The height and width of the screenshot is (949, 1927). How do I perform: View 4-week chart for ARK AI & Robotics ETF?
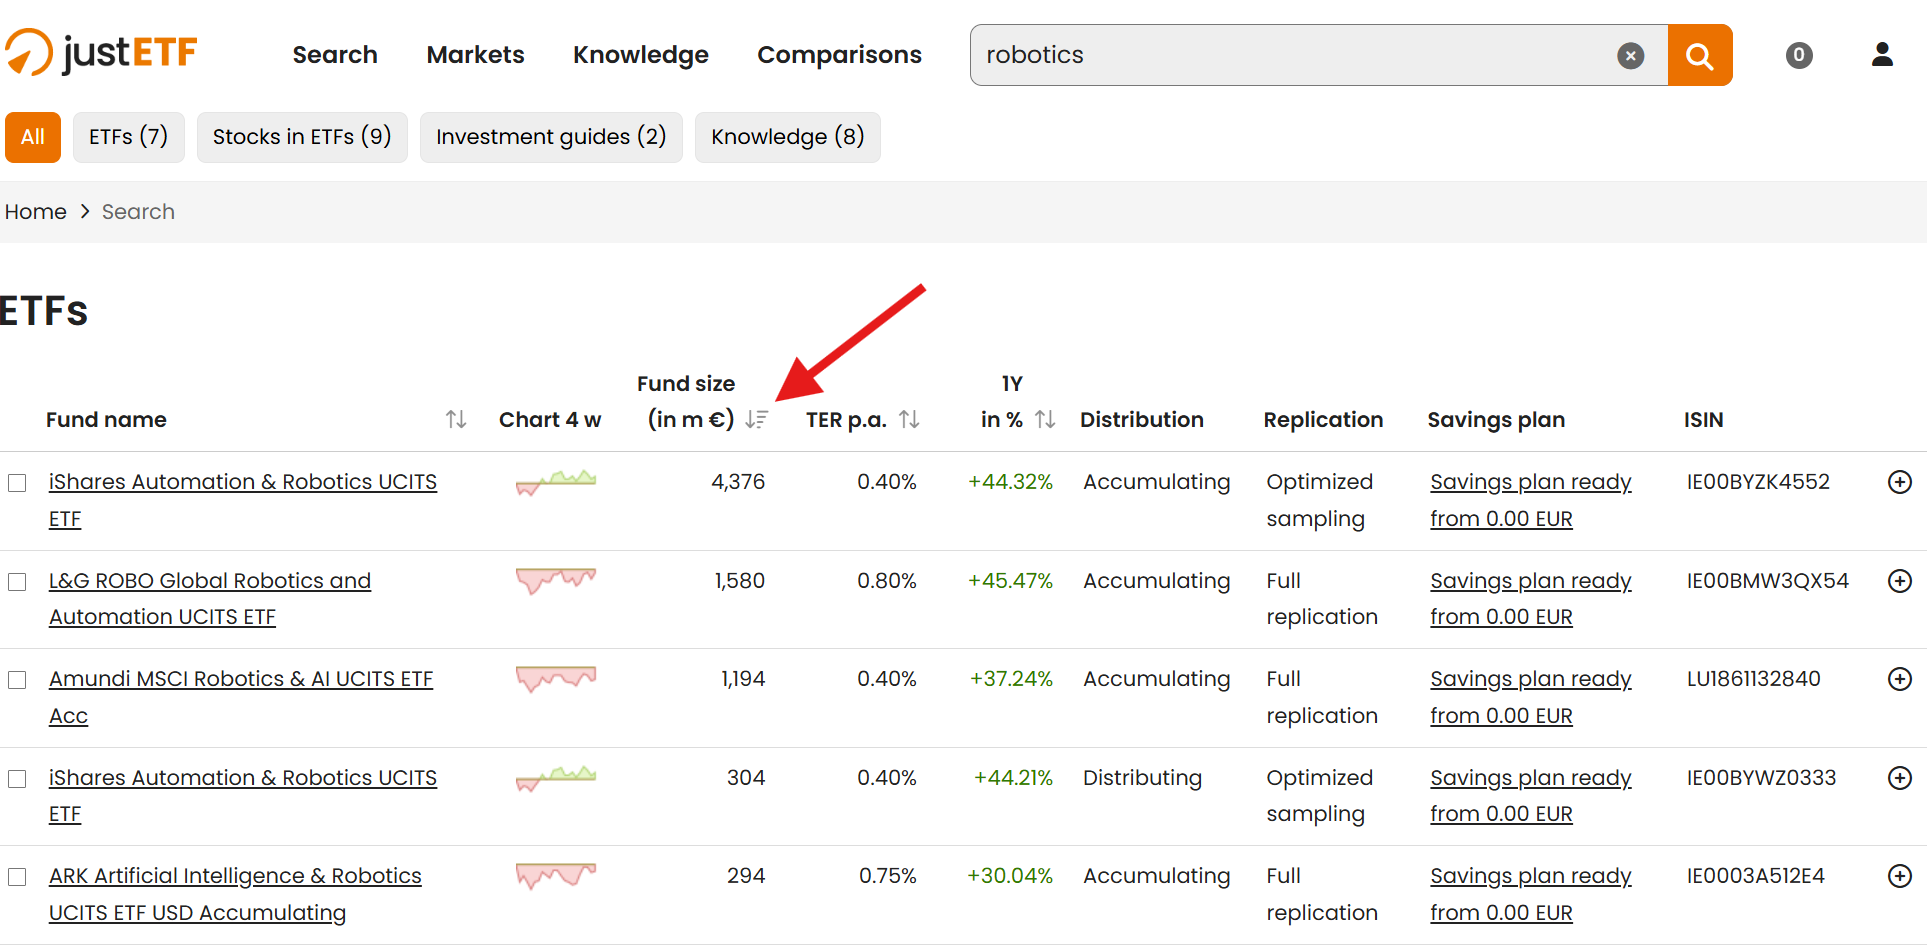[x=556, y=876]
